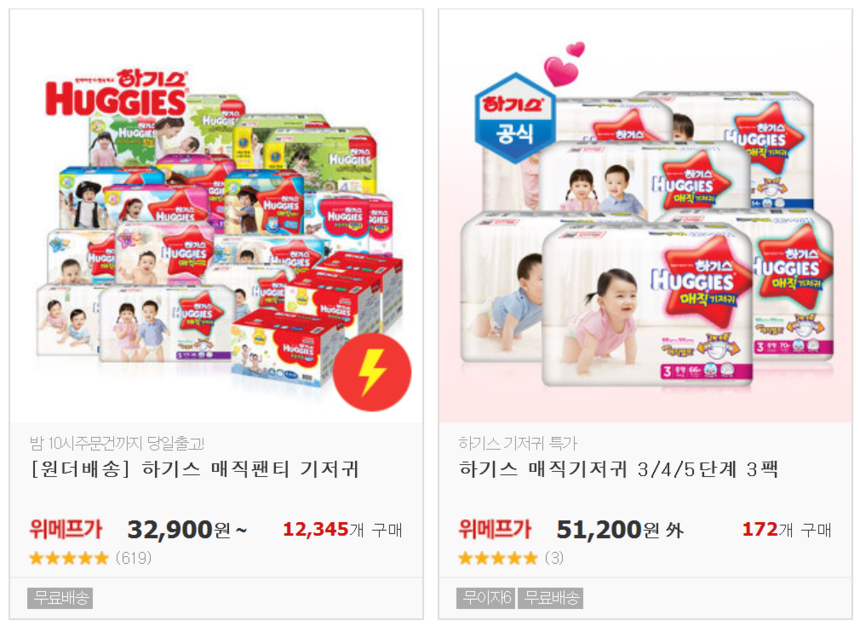Click the 무이자6 installment tag
This screenshot has width=860, height=626.
(x=486, y=598)
